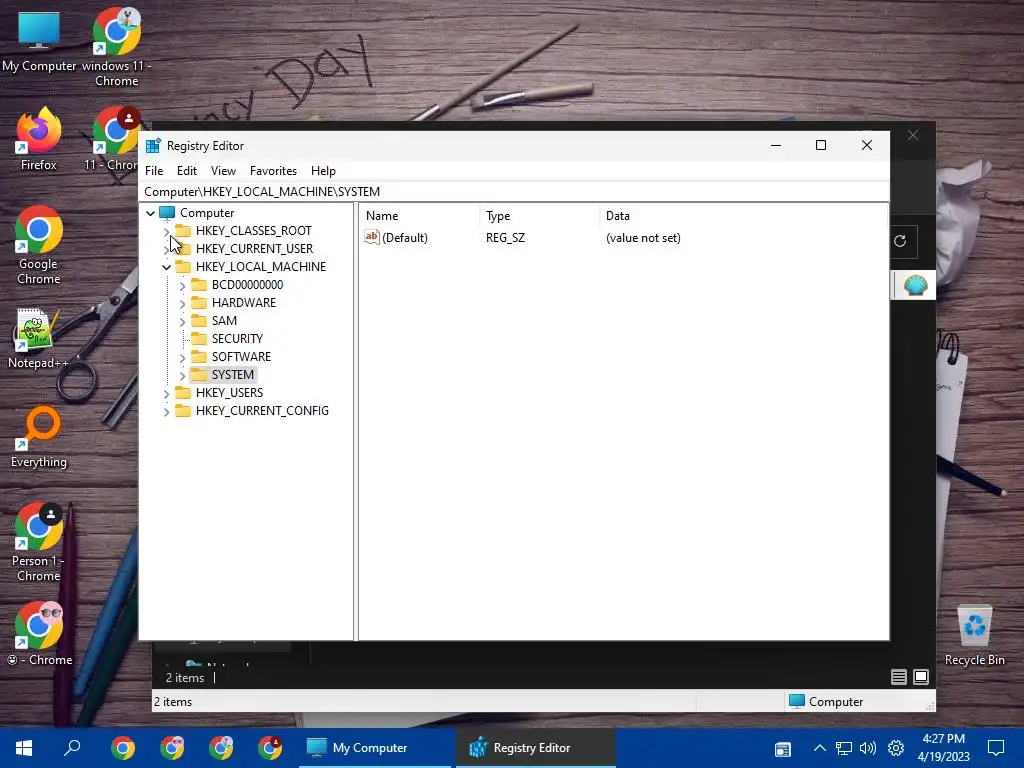Click Registry Editor taskbar button
Viewport: 1024px width, 768px height.
tap(536, 748)
